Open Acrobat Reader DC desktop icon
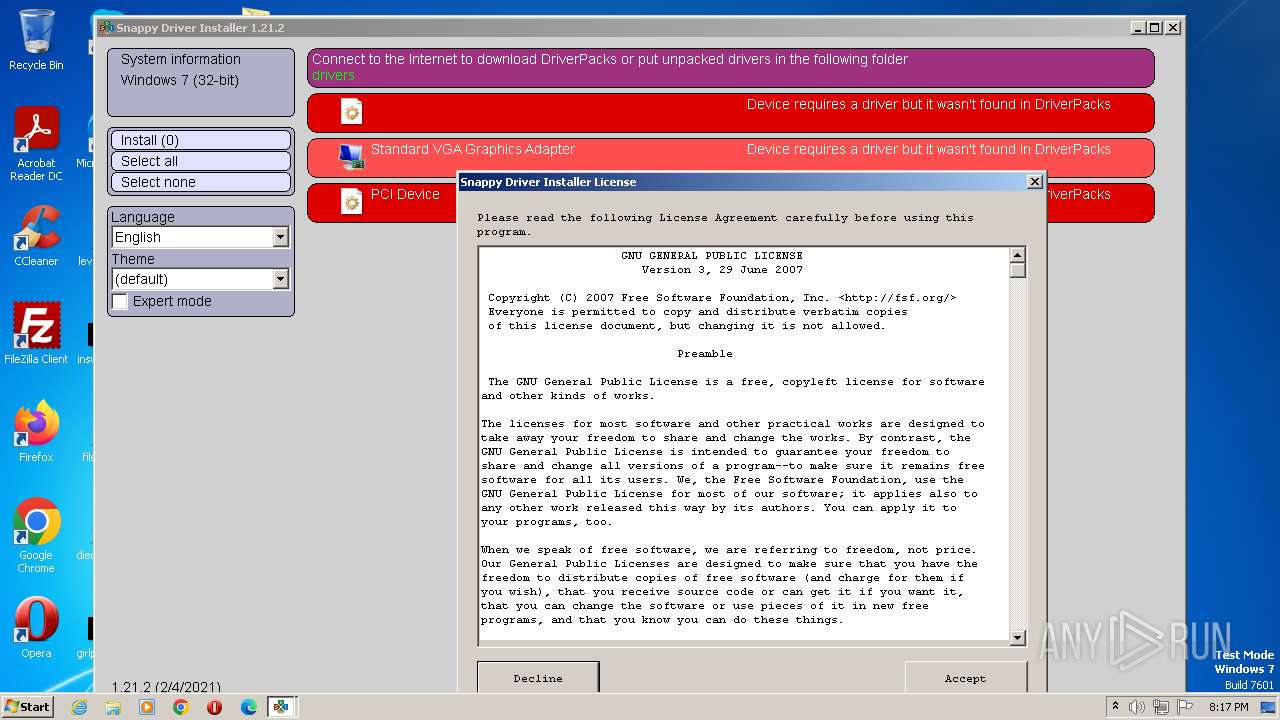 [x=36, y=144]
